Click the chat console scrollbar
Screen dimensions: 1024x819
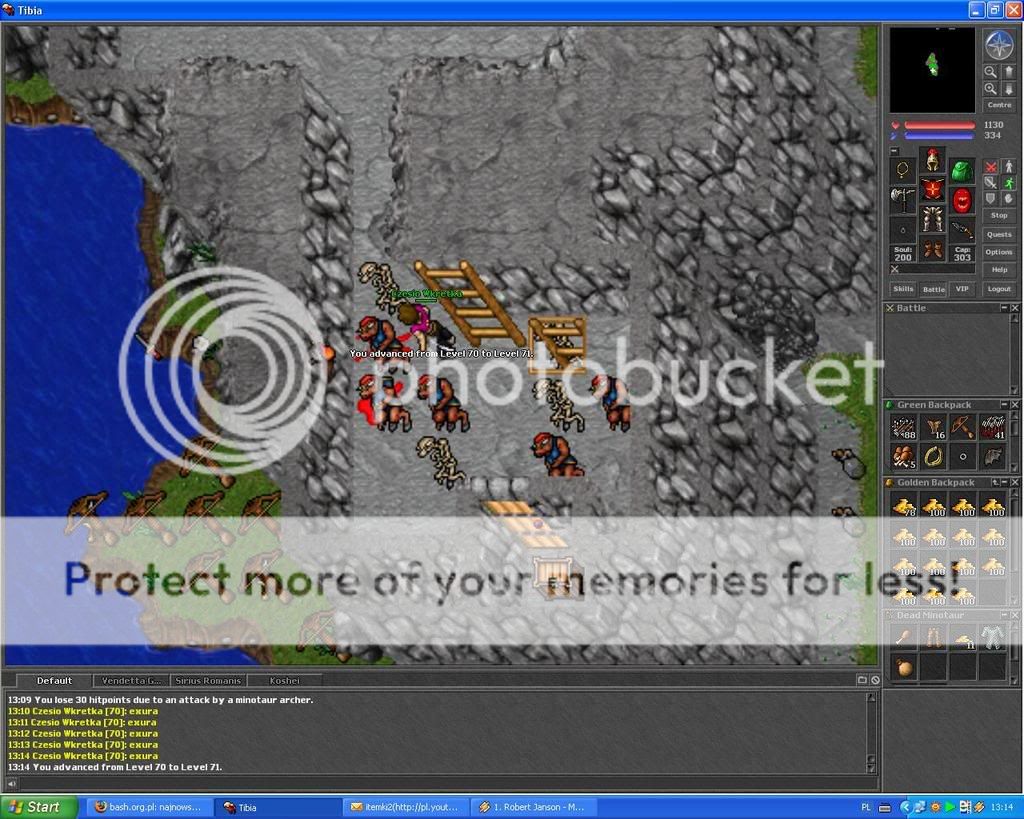[871, 732]
